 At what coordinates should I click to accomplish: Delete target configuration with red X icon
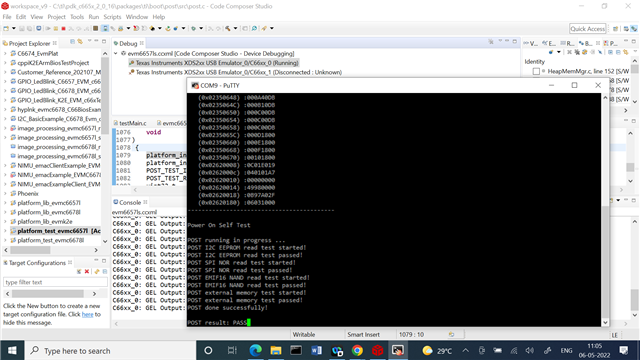click(x=87, y=271)
